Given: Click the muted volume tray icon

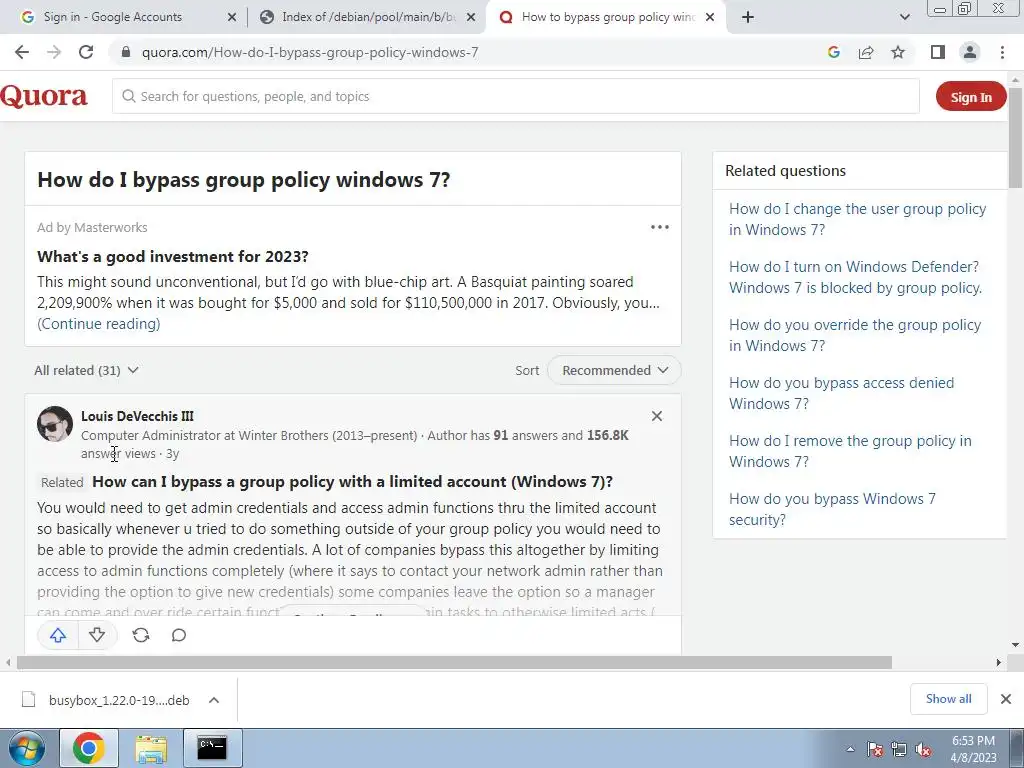Looking at the screenshot, I should click(x=923, y=749).
